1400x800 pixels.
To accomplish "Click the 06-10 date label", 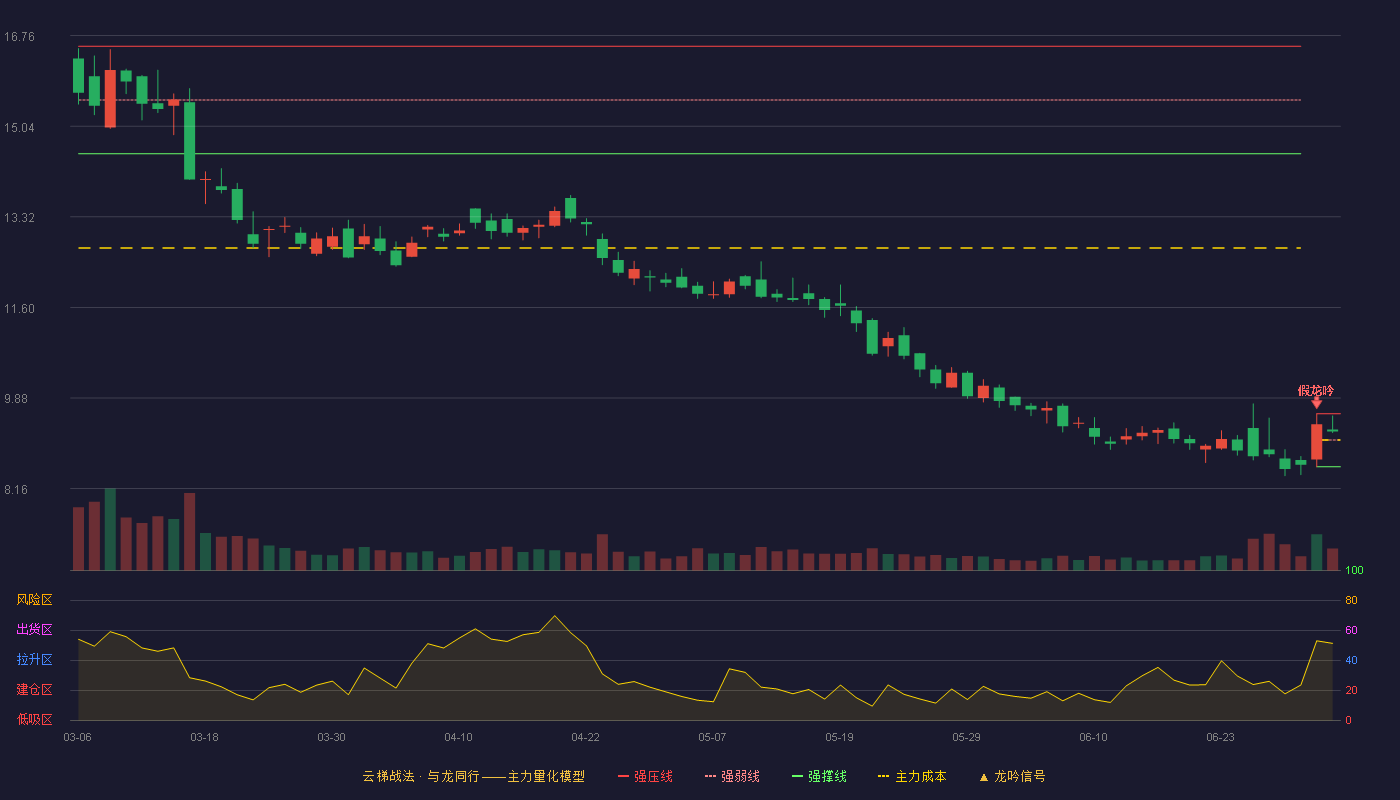I will coord(1093,737).
